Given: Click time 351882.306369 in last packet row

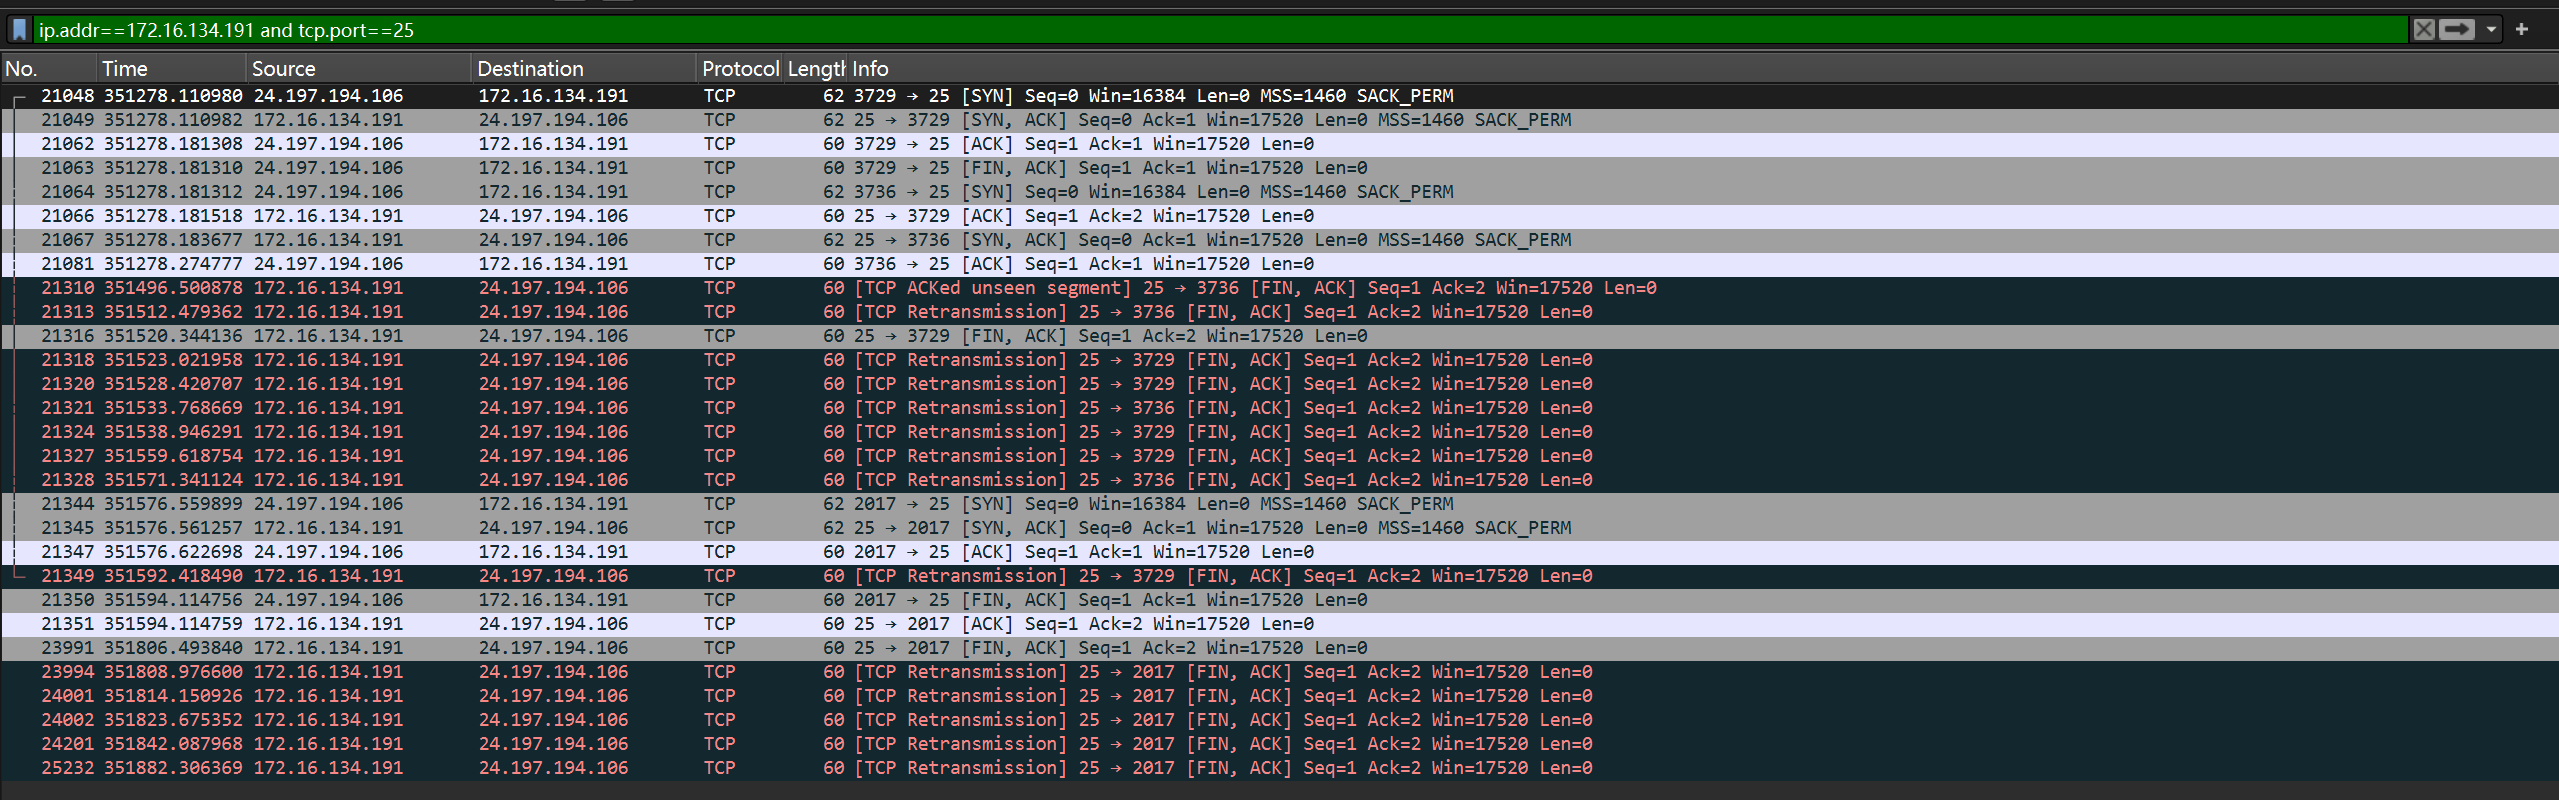Looking at the screenshot, I should pos(173,768).
